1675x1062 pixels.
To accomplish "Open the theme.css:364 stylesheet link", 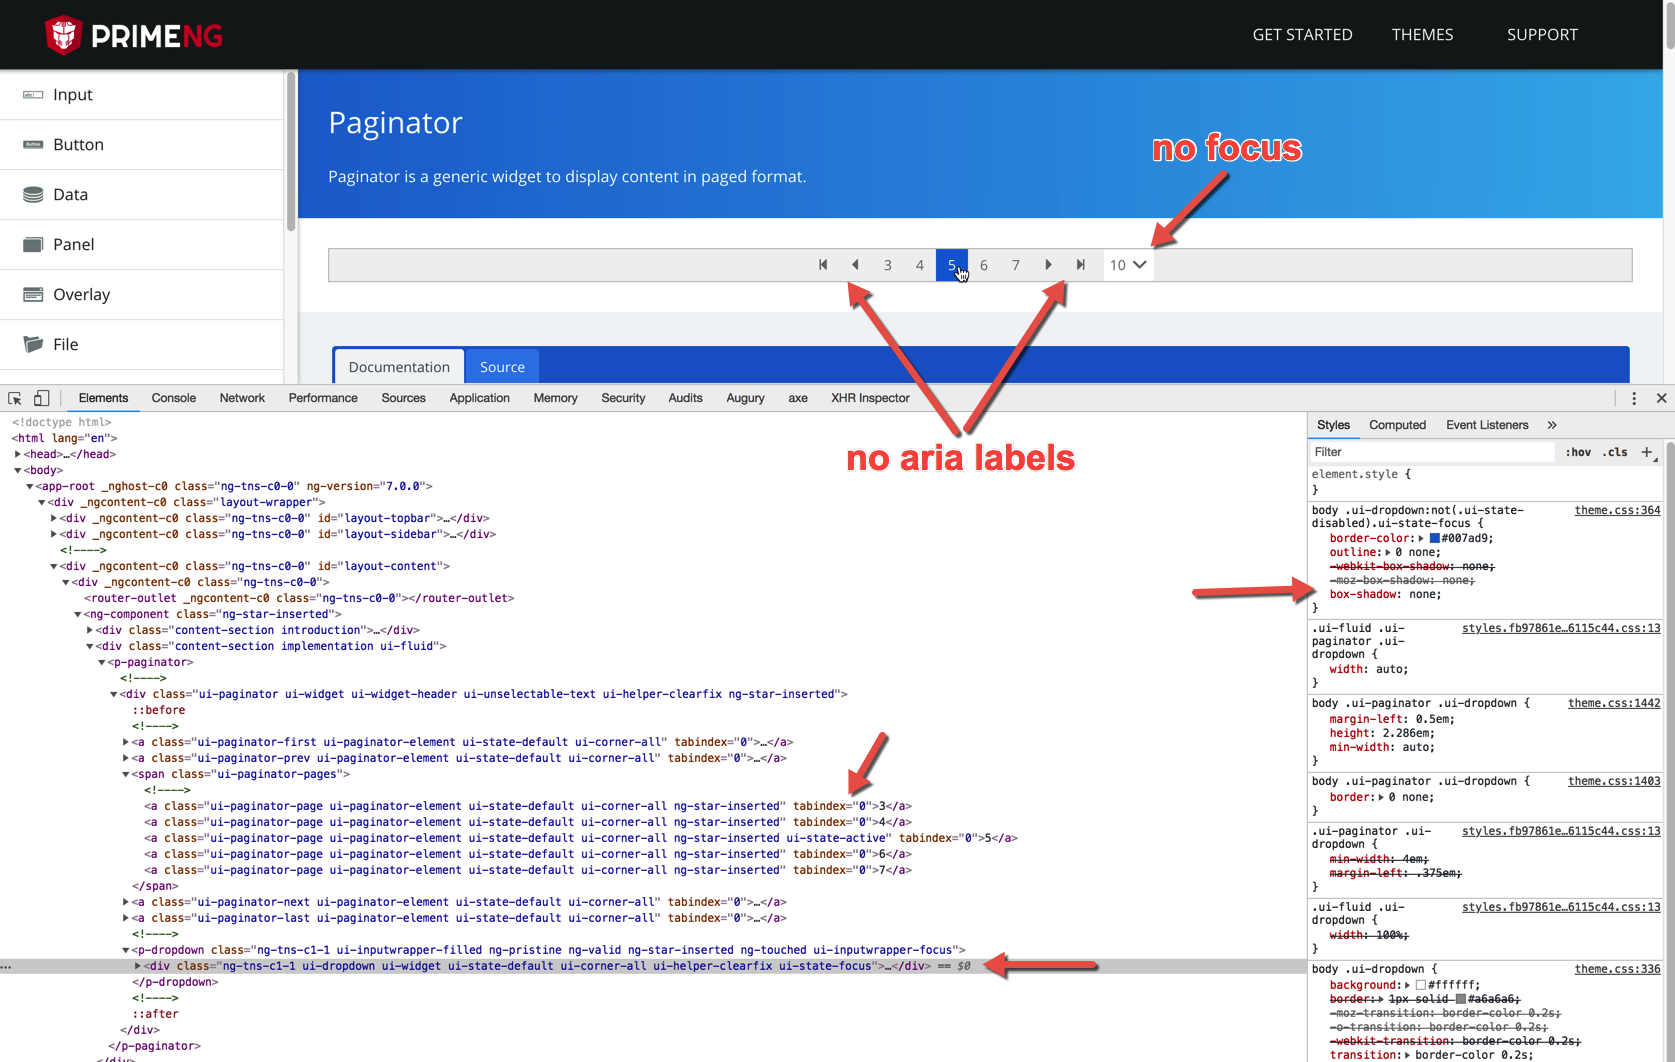I will tap(1616, 510).
